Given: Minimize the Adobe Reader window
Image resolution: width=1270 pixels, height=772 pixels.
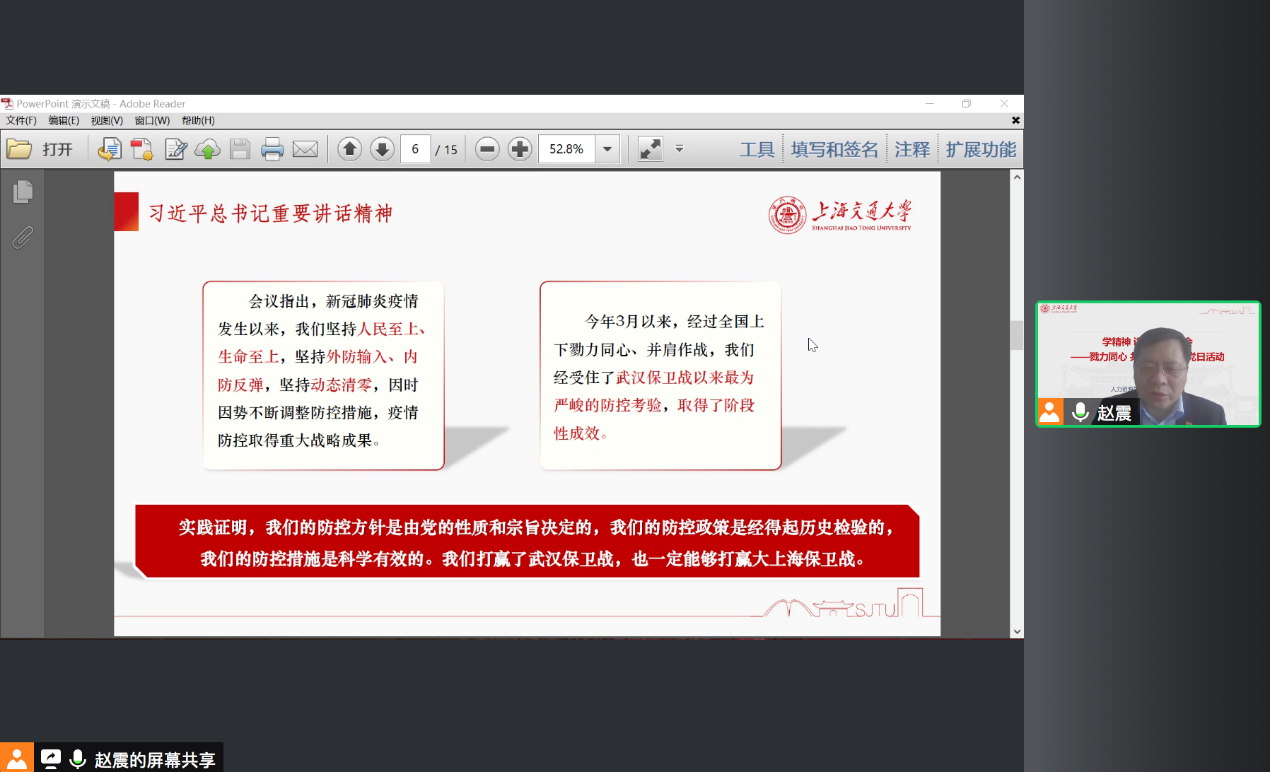Looking at the screenshot, I should coord(930,104).
